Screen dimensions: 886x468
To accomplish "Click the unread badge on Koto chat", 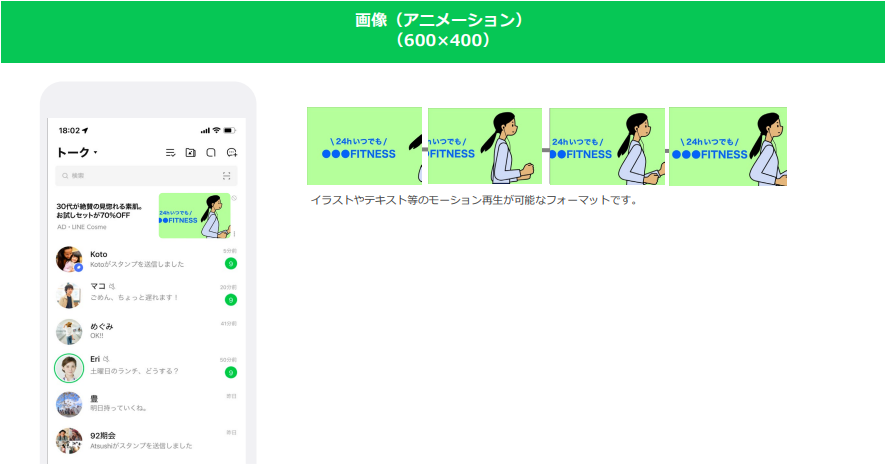I will [230, 264].
